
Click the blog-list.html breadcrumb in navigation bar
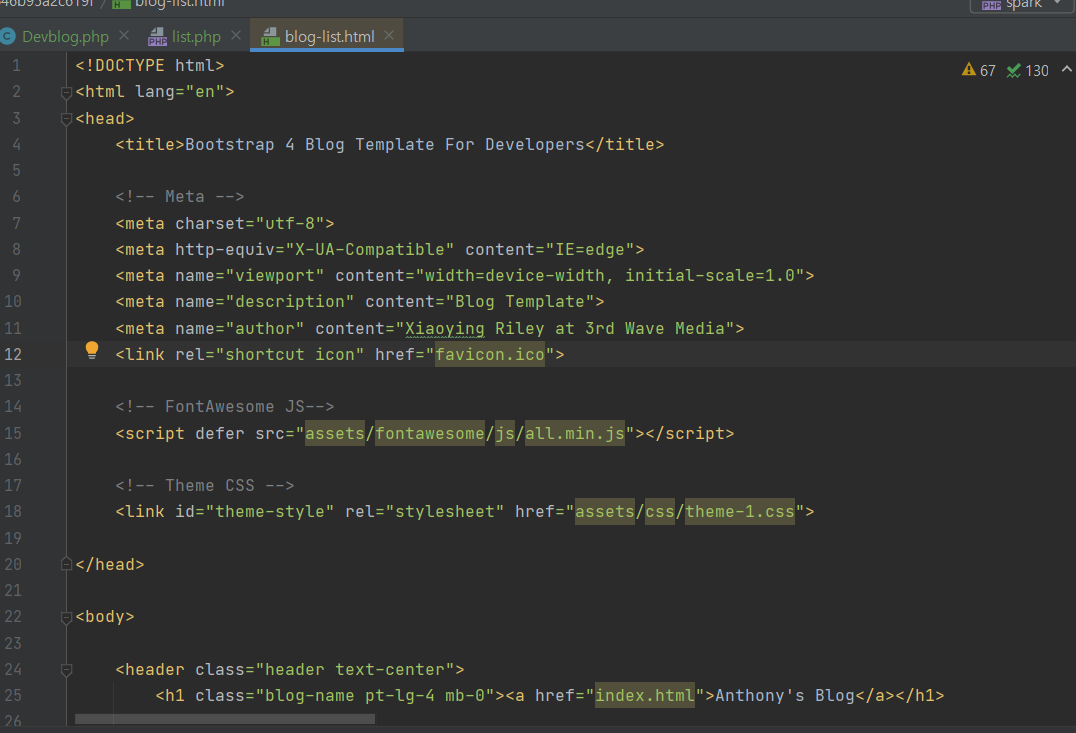point(169,3)
